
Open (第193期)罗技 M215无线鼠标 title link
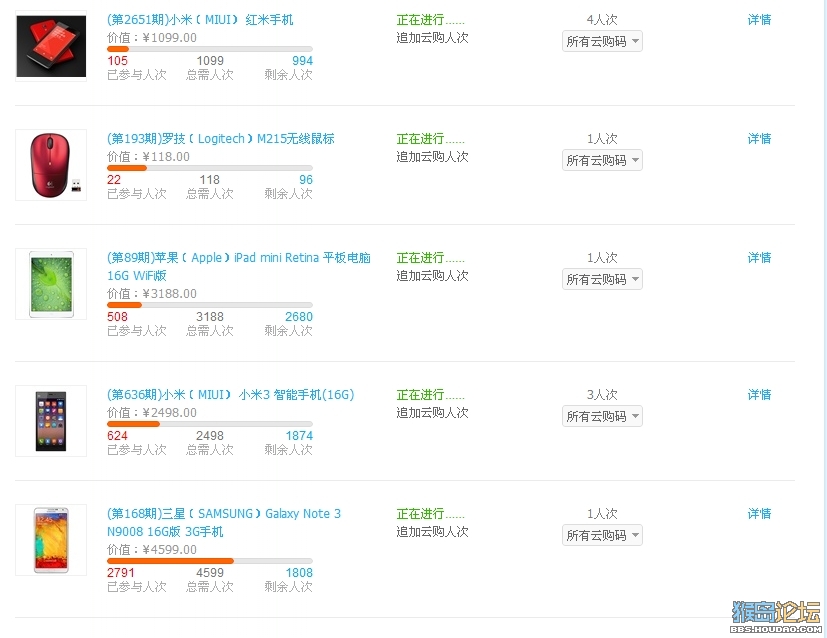point(220,139)
